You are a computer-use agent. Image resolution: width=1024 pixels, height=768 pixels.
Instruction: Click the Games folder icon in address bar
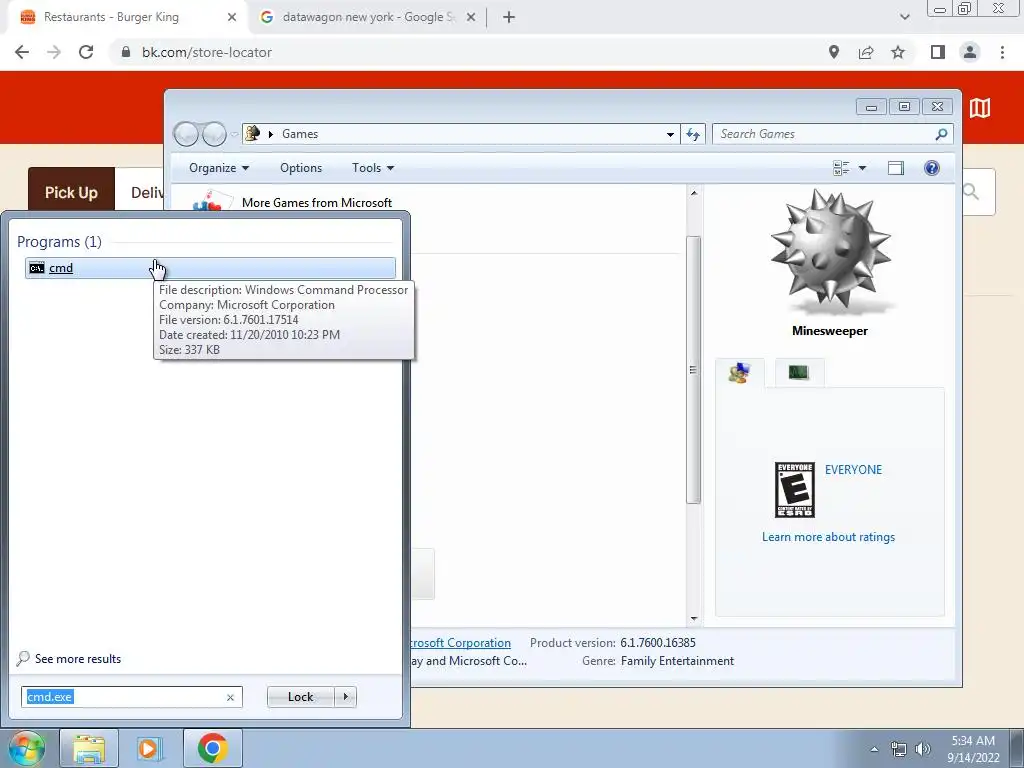(x=253, y=134)
